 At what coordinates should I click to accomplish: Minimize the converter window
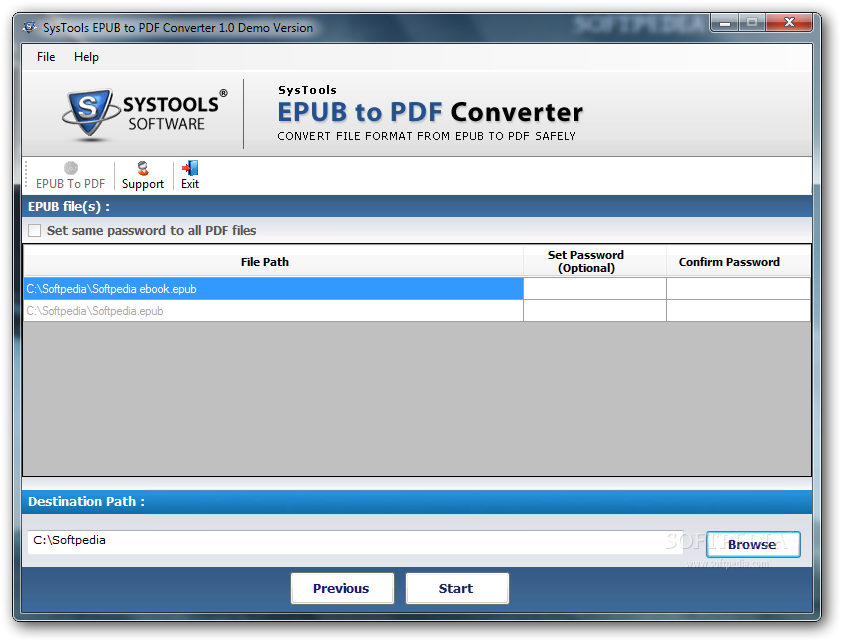pyautogui.click(x=725, y=23)
